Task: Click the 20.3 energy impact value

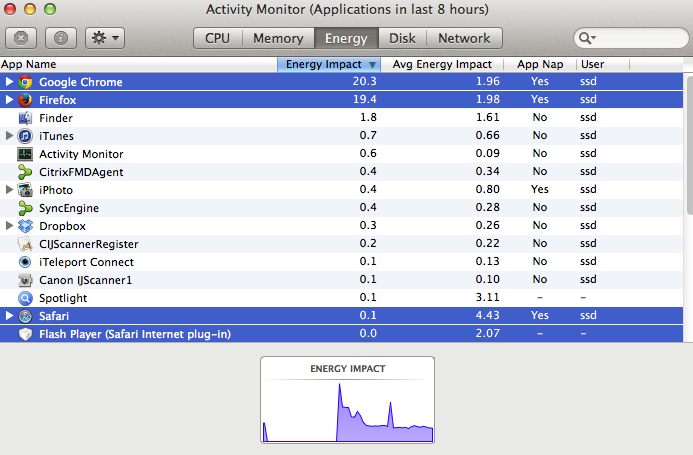Action: [364, 81]
